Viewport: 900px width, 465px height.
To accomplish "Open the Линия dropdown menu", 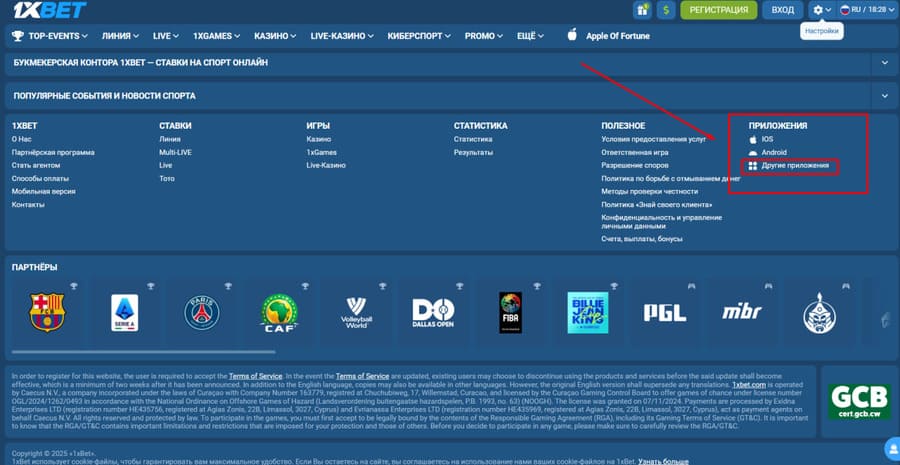I will pyautogui.click(x=121, y=36).
